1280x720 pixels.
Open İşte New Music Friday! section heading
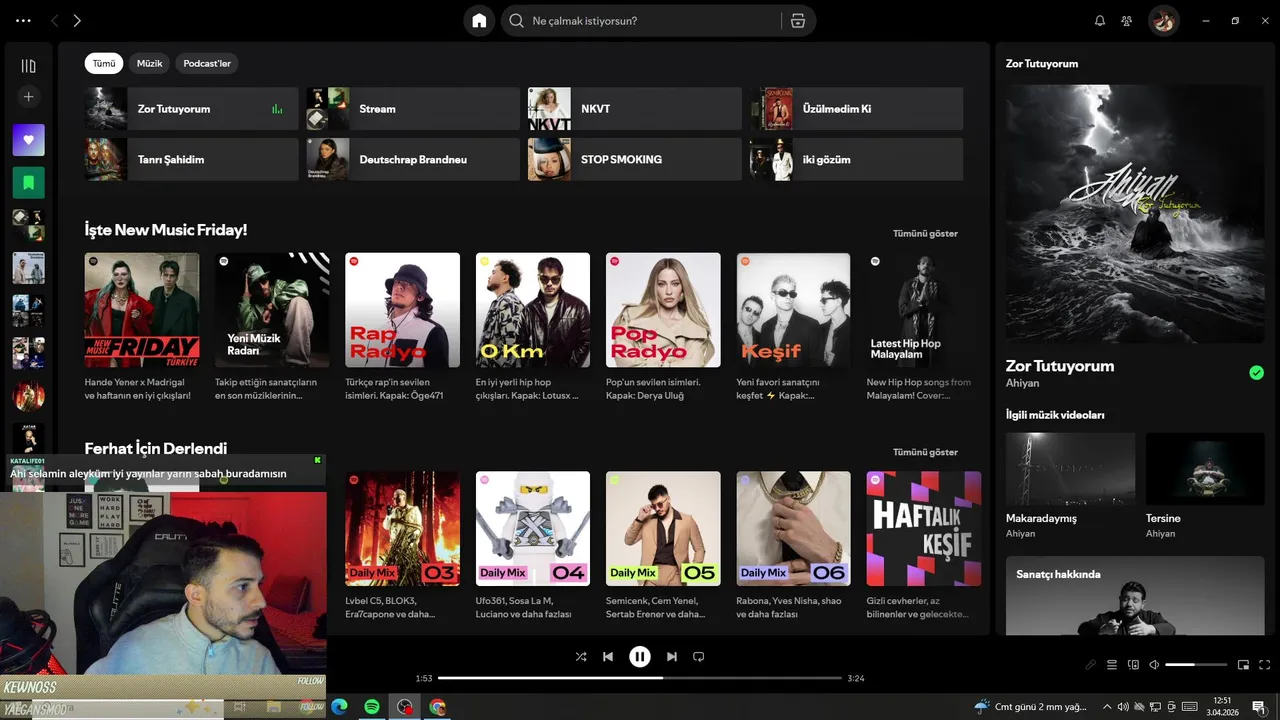pos(166,230)
